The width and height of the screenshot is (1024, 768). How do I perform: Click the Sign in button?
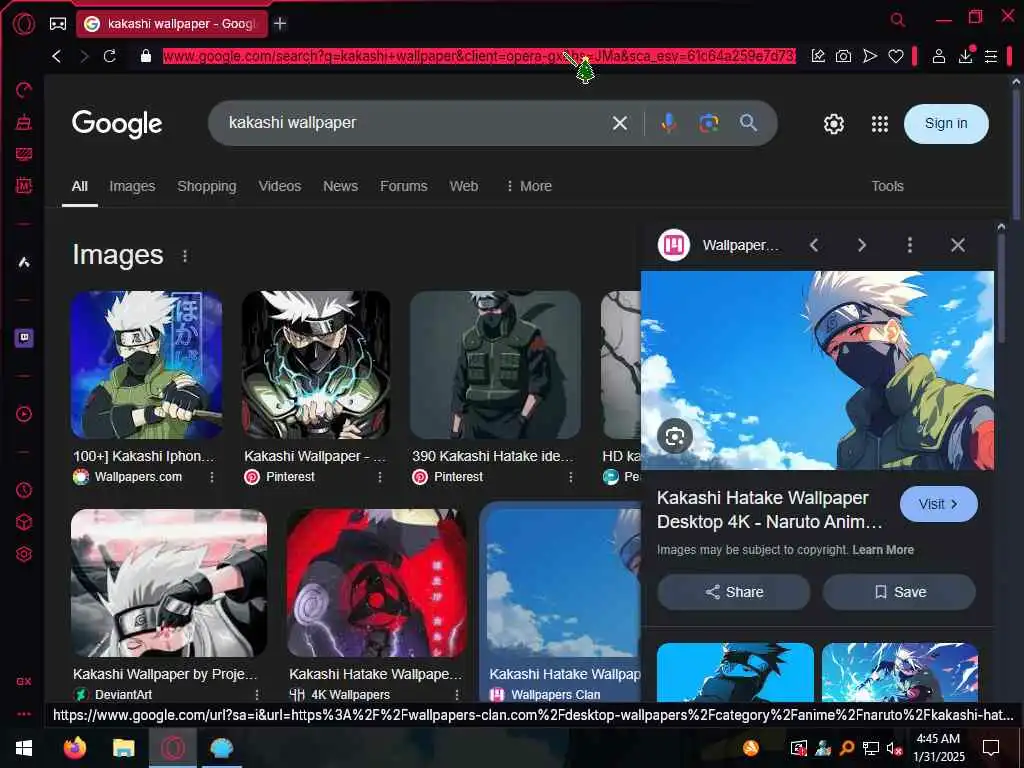point(946,123)
